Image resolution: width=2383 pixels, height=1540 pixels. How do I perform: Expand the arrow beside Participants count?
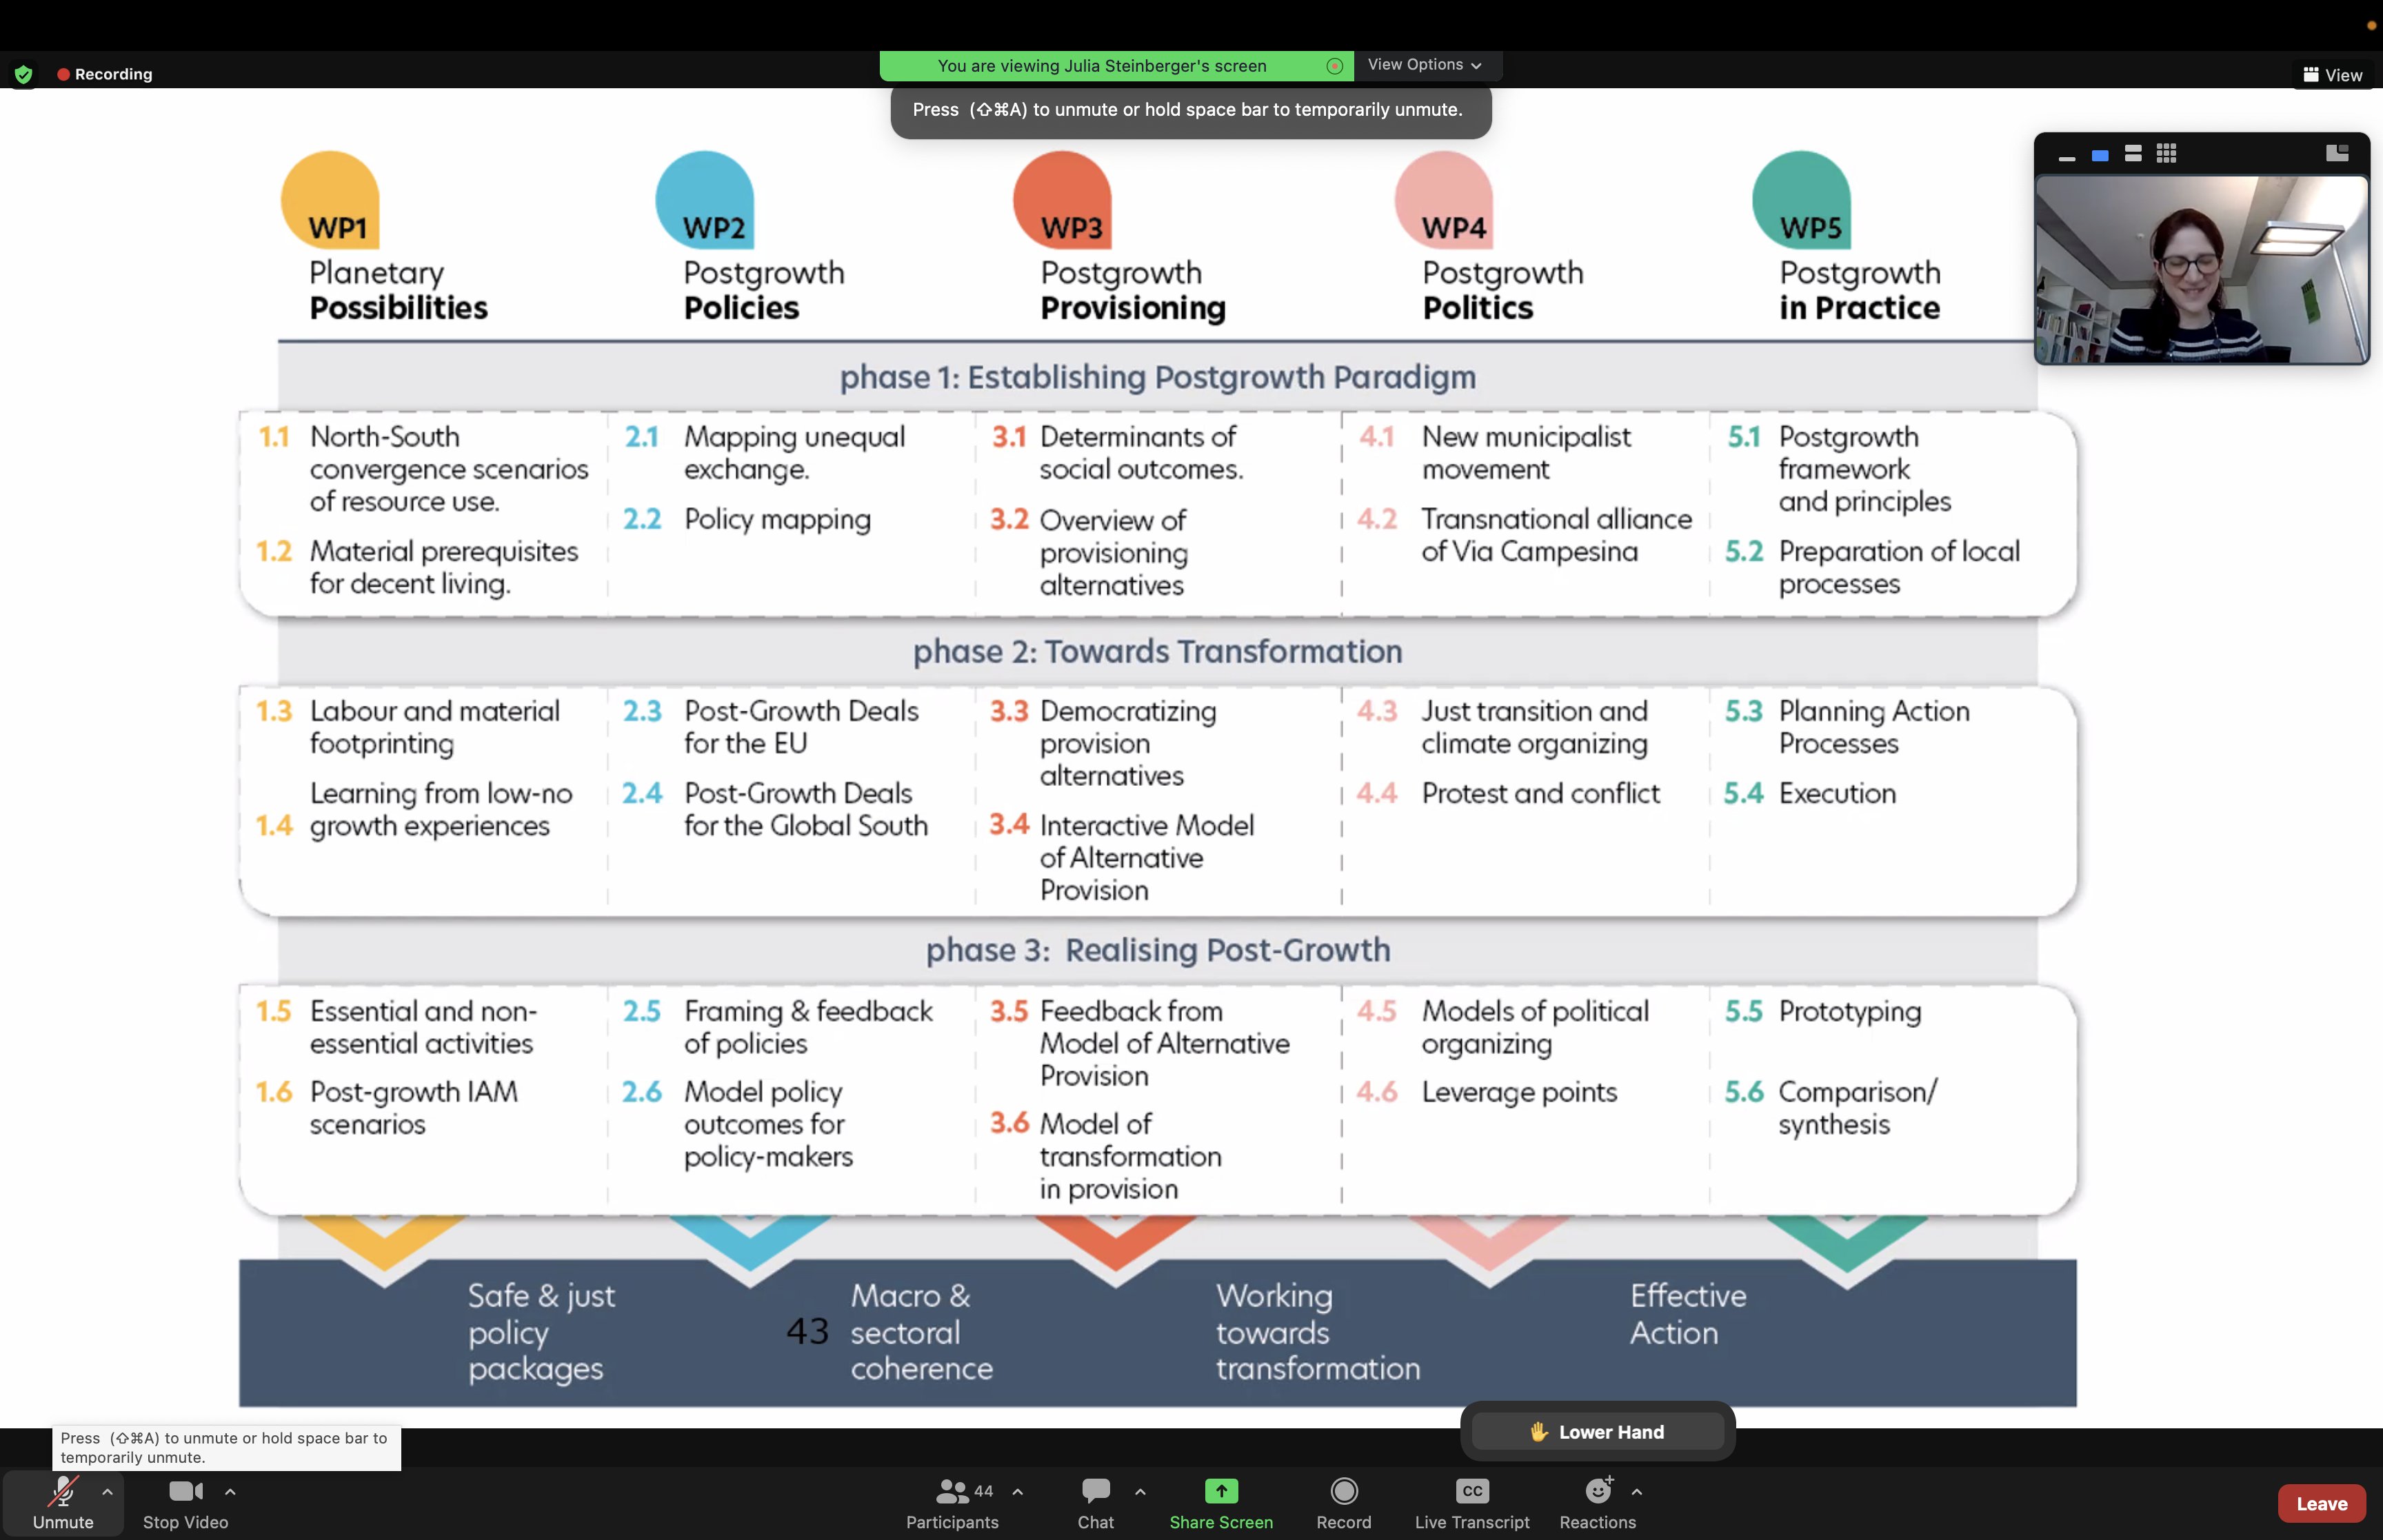[1017, 1491]
